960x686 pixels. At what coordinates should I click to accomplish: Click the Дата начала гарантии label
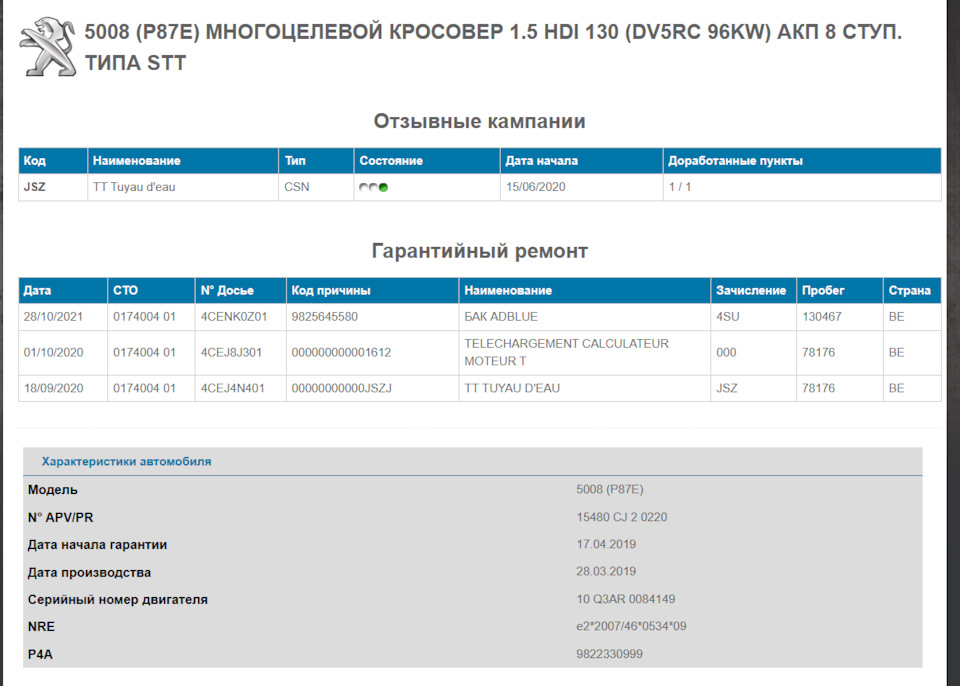click(x=97, y=545)
